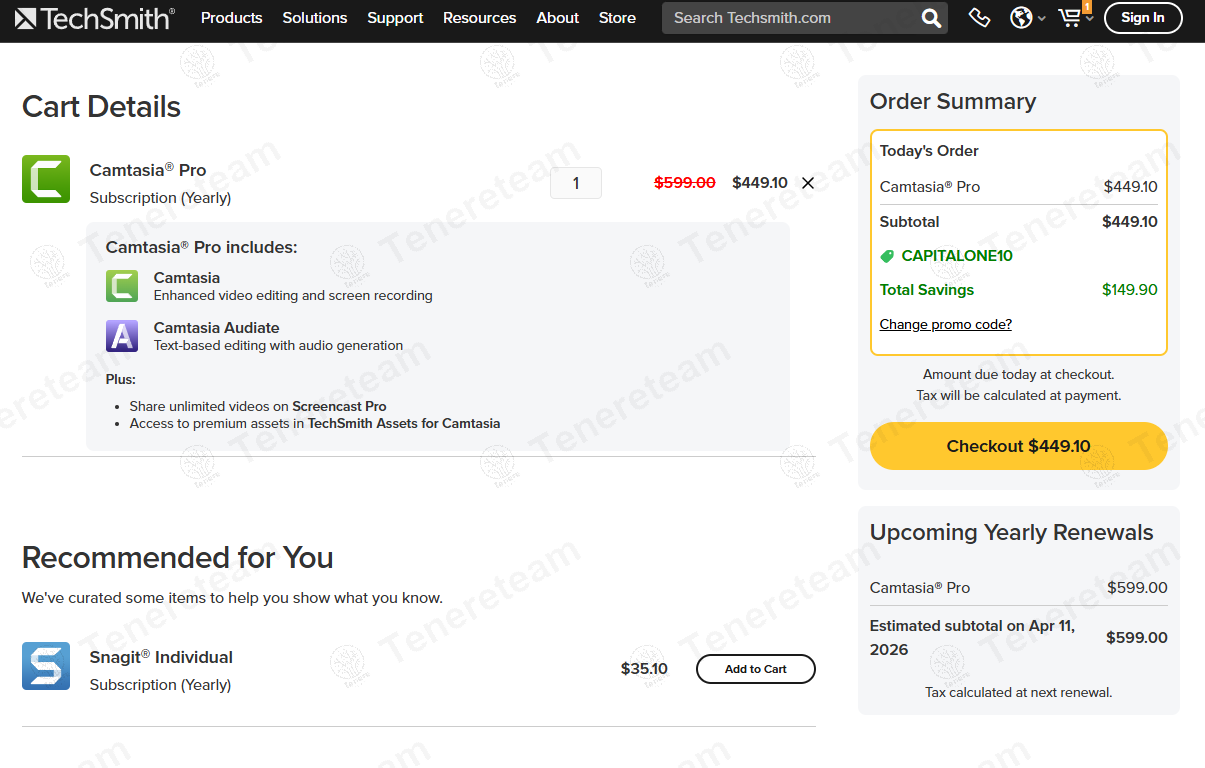Click the Today's Order label
This screenshot has width=1205, height=768.
coord(929,151)
